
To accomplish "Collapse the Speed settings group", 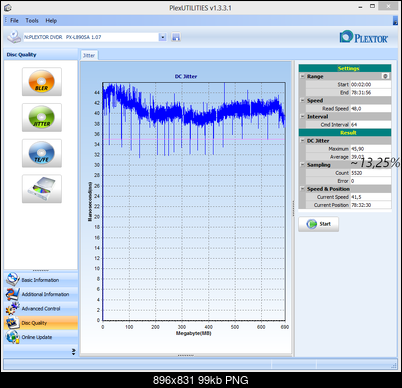I will (x=302, y=100).
